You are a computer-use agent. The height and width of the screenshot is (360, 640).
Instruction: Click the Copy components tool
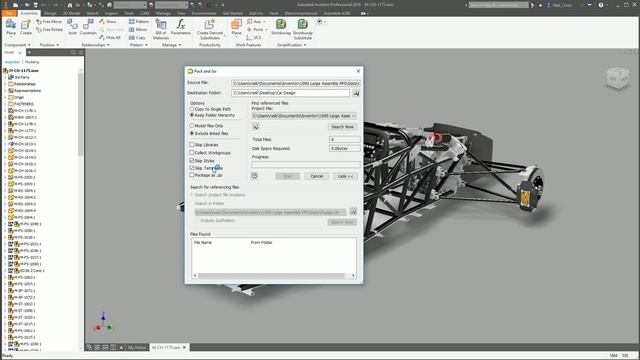coord(137,38)
